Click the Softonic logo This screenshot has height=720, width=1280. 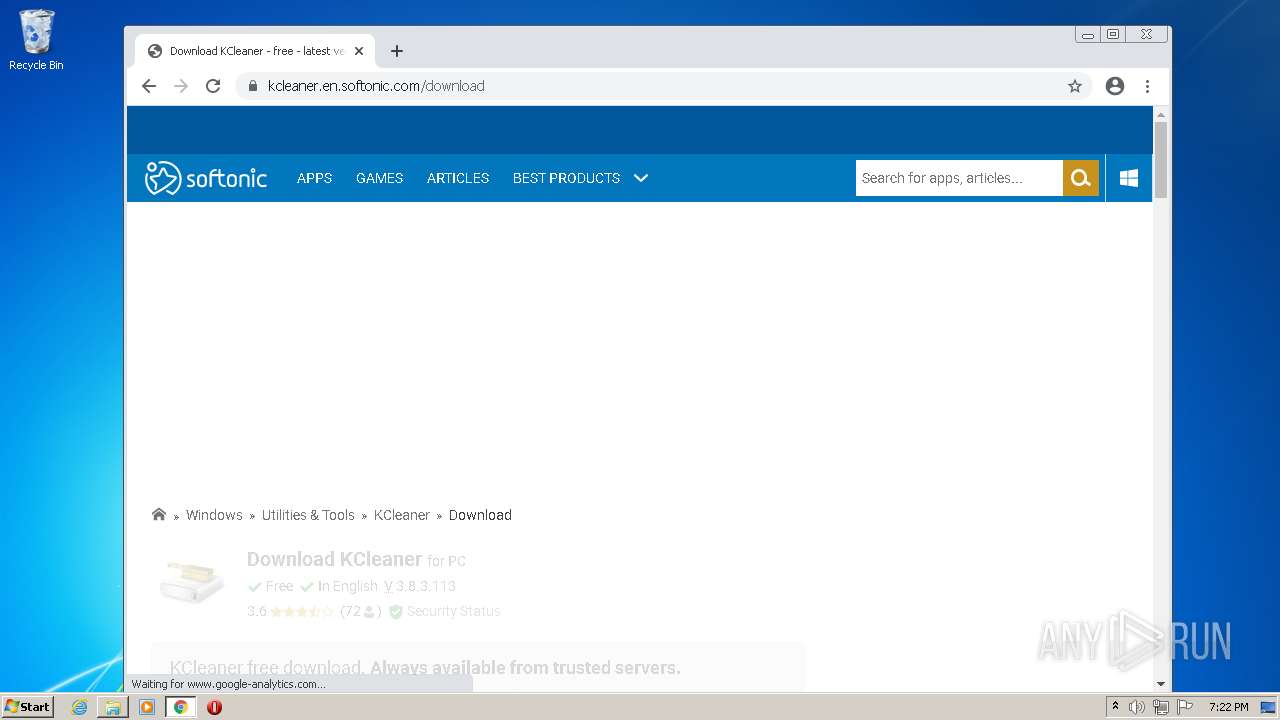click(206, 178)
